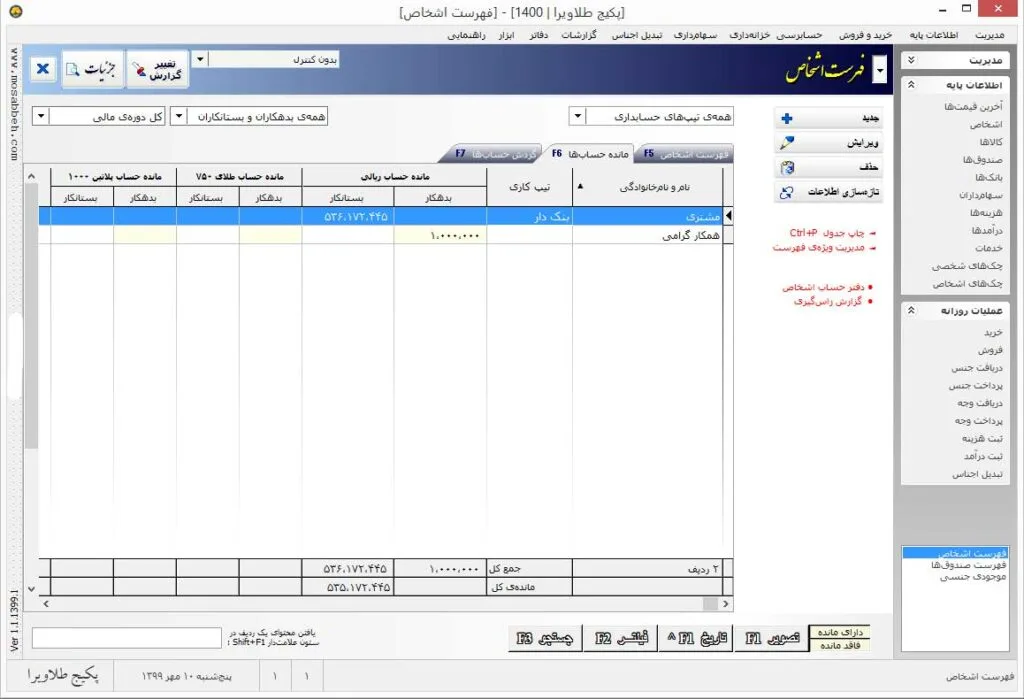The width and height of the screenshot is (1024, 699).
Task: Click the horizontal scrollbar left arrow
Action: (46, 604)
